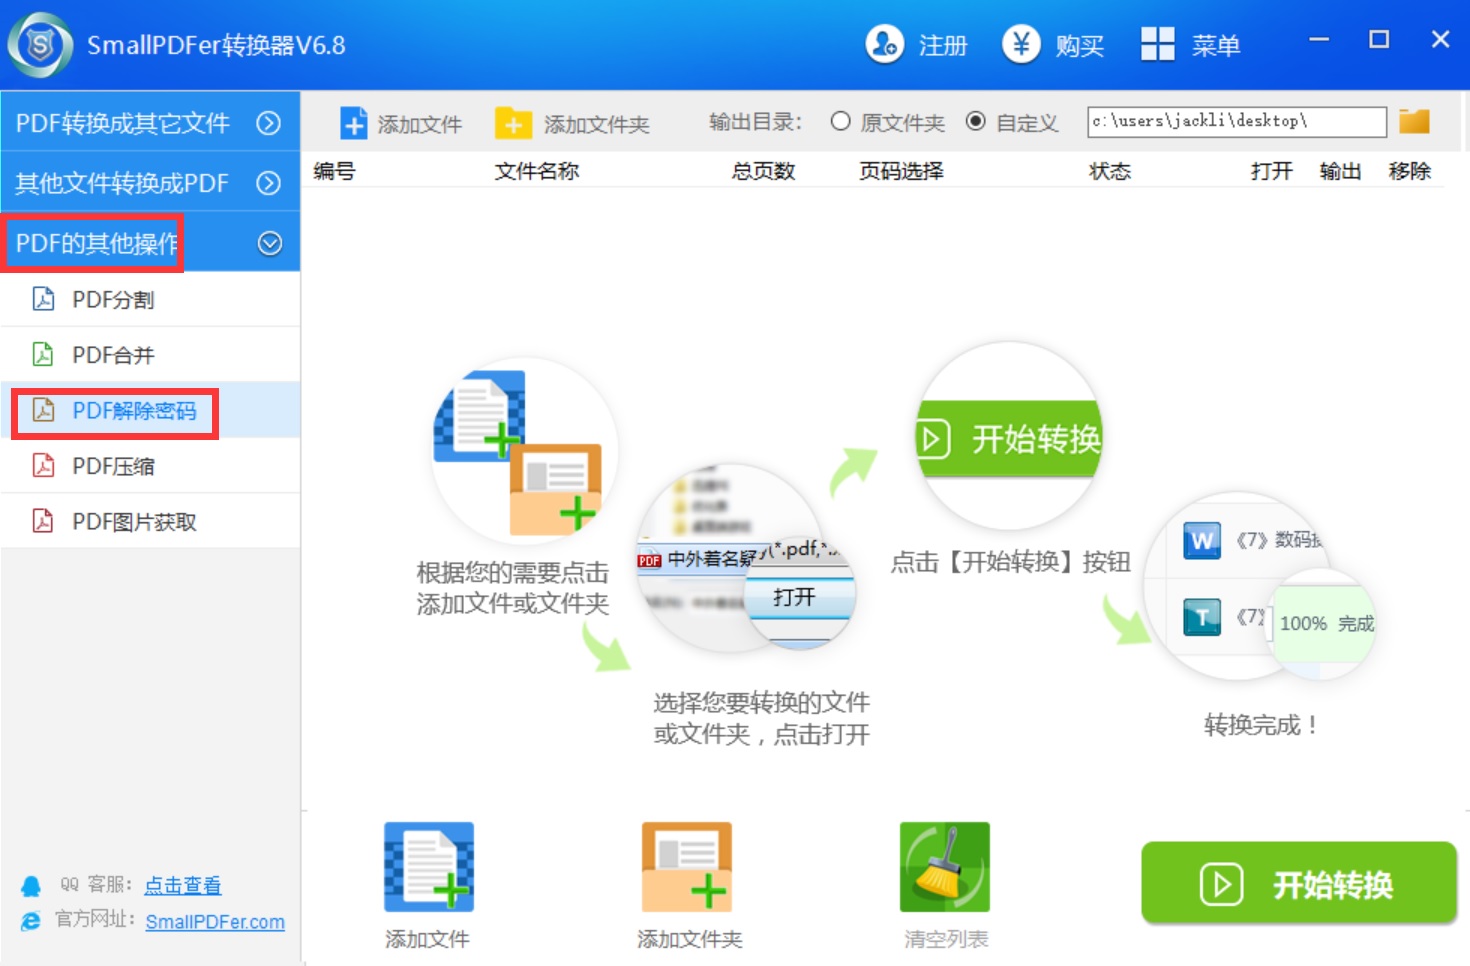Click the PDF合并 file icon
1470x966 pixels.
pyautogui.click(x=43, y=354)
